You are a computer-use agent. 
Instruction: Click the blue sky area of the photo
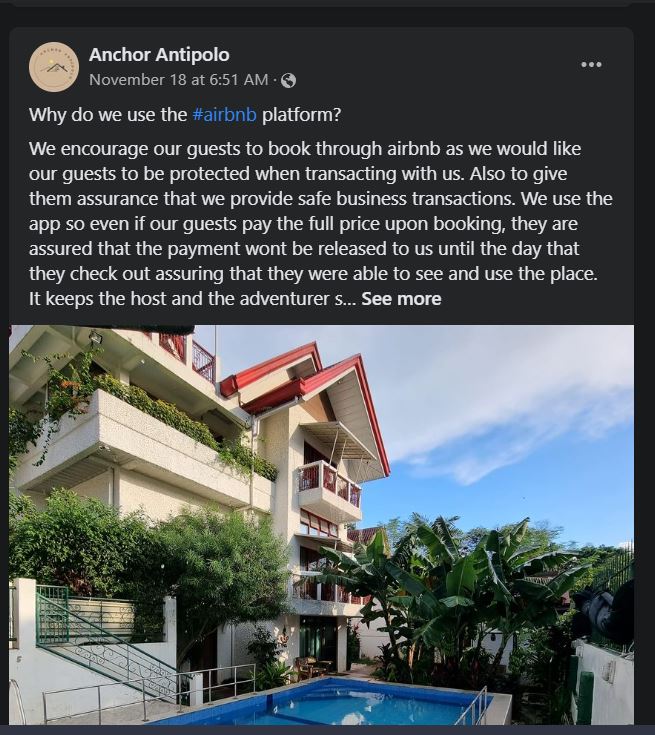coord(560,500)
